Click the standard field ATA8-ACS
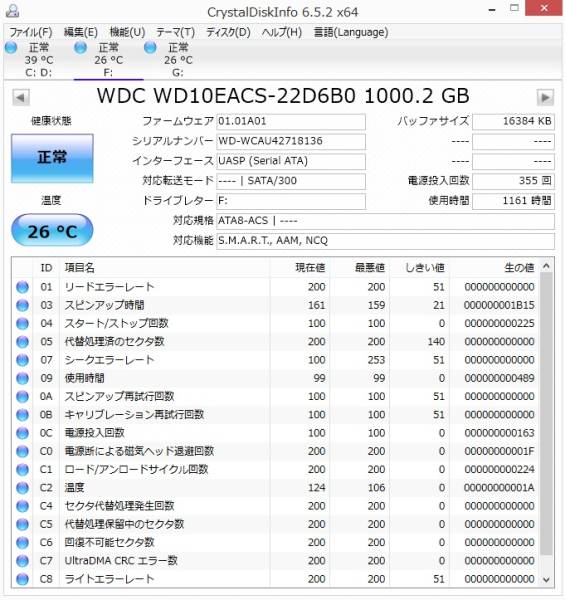565x600 pixels. (385, 221)
